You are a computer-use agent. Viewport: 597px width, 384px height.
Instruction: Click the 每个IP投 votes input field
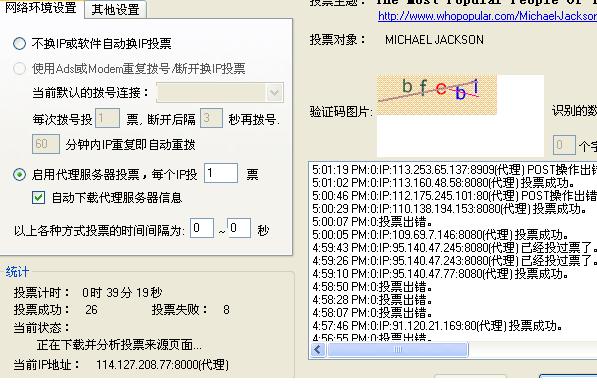click(x=221, y=173)
